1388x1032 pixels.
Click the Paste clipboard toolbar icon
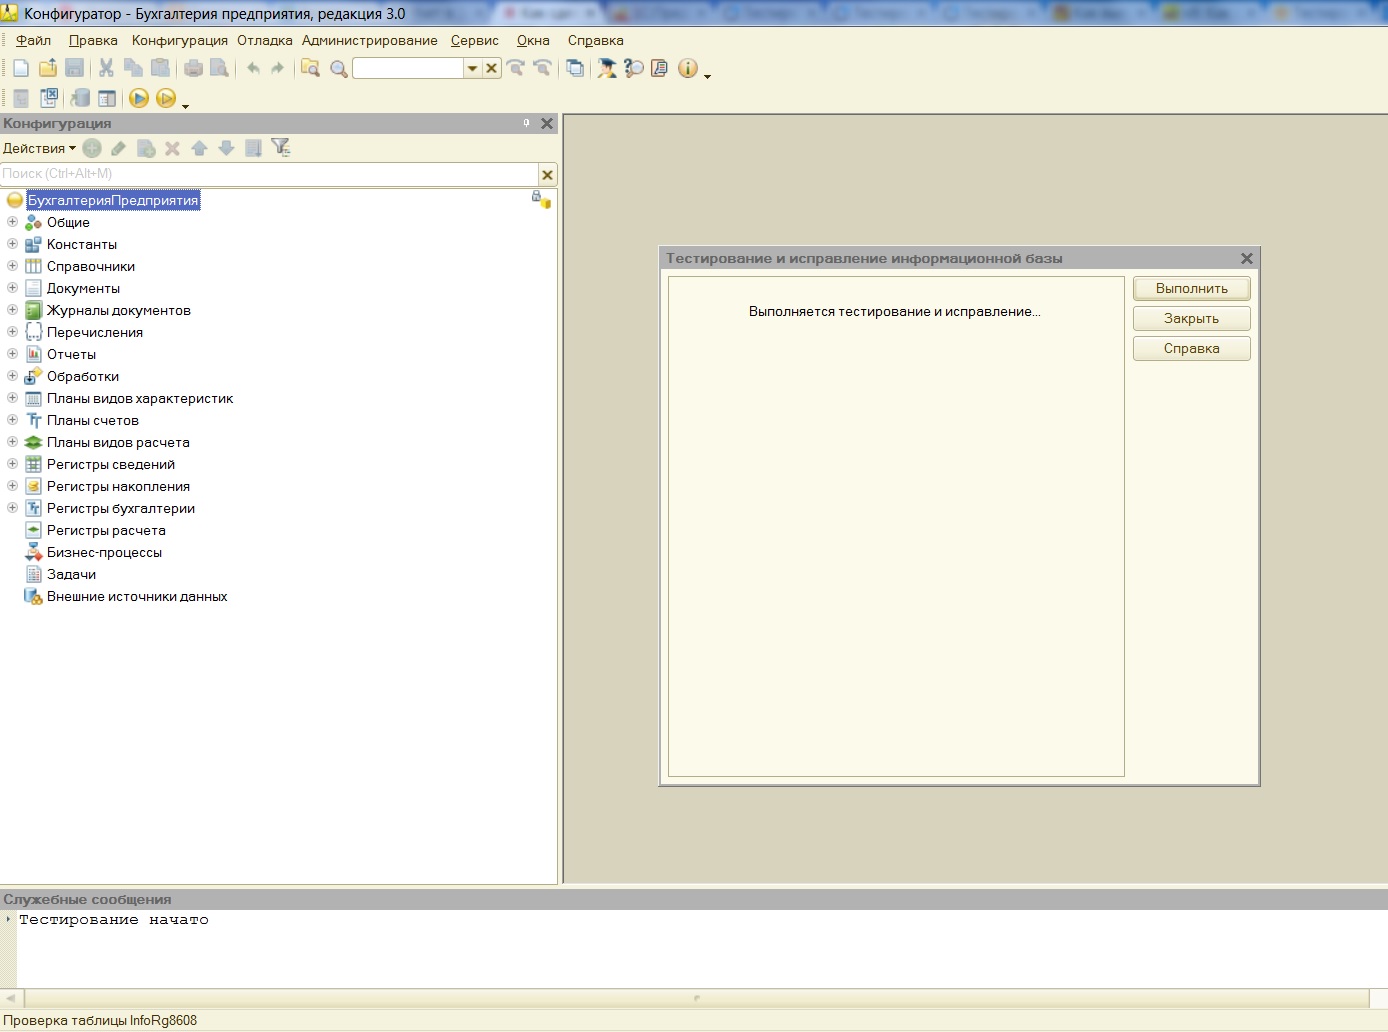[160, 68]
